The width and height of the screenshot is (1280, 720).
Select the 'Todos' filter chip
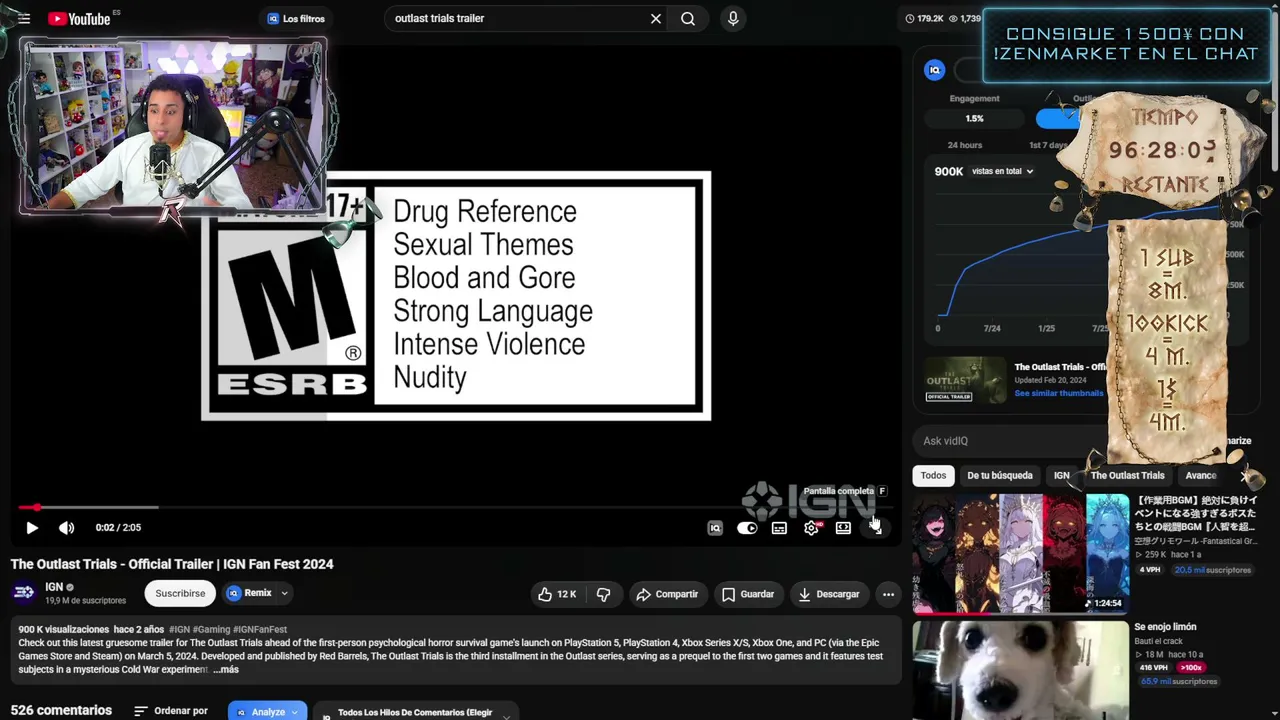point(934,476)
